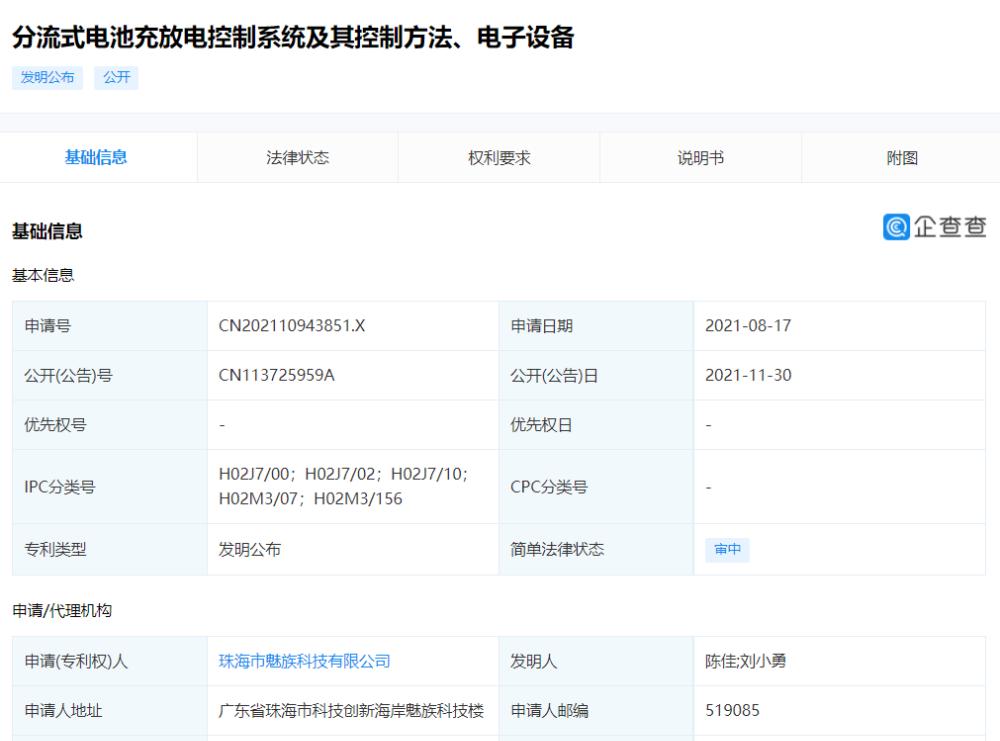Select IPC code H02M3/156
Screen dimensions: 1000x741
coord(358,499)
